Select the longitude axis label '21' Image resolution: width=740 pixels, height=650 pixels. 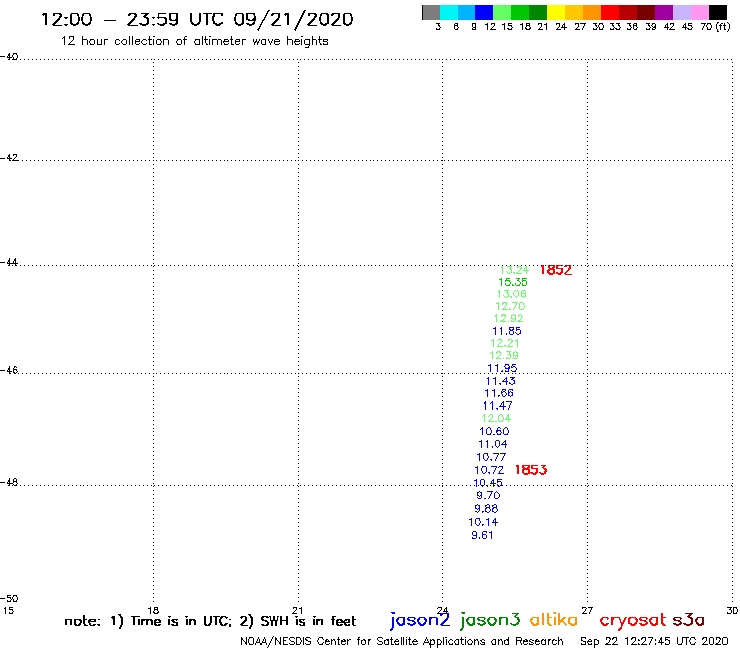[298, 611]
